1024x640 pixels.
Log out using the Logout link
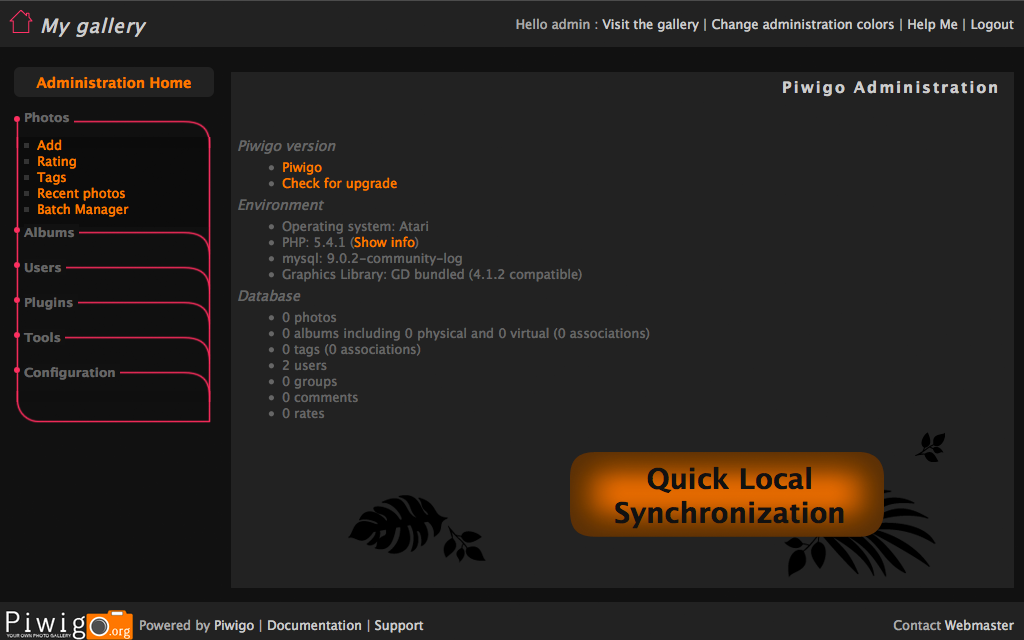(x=991, y=24)
